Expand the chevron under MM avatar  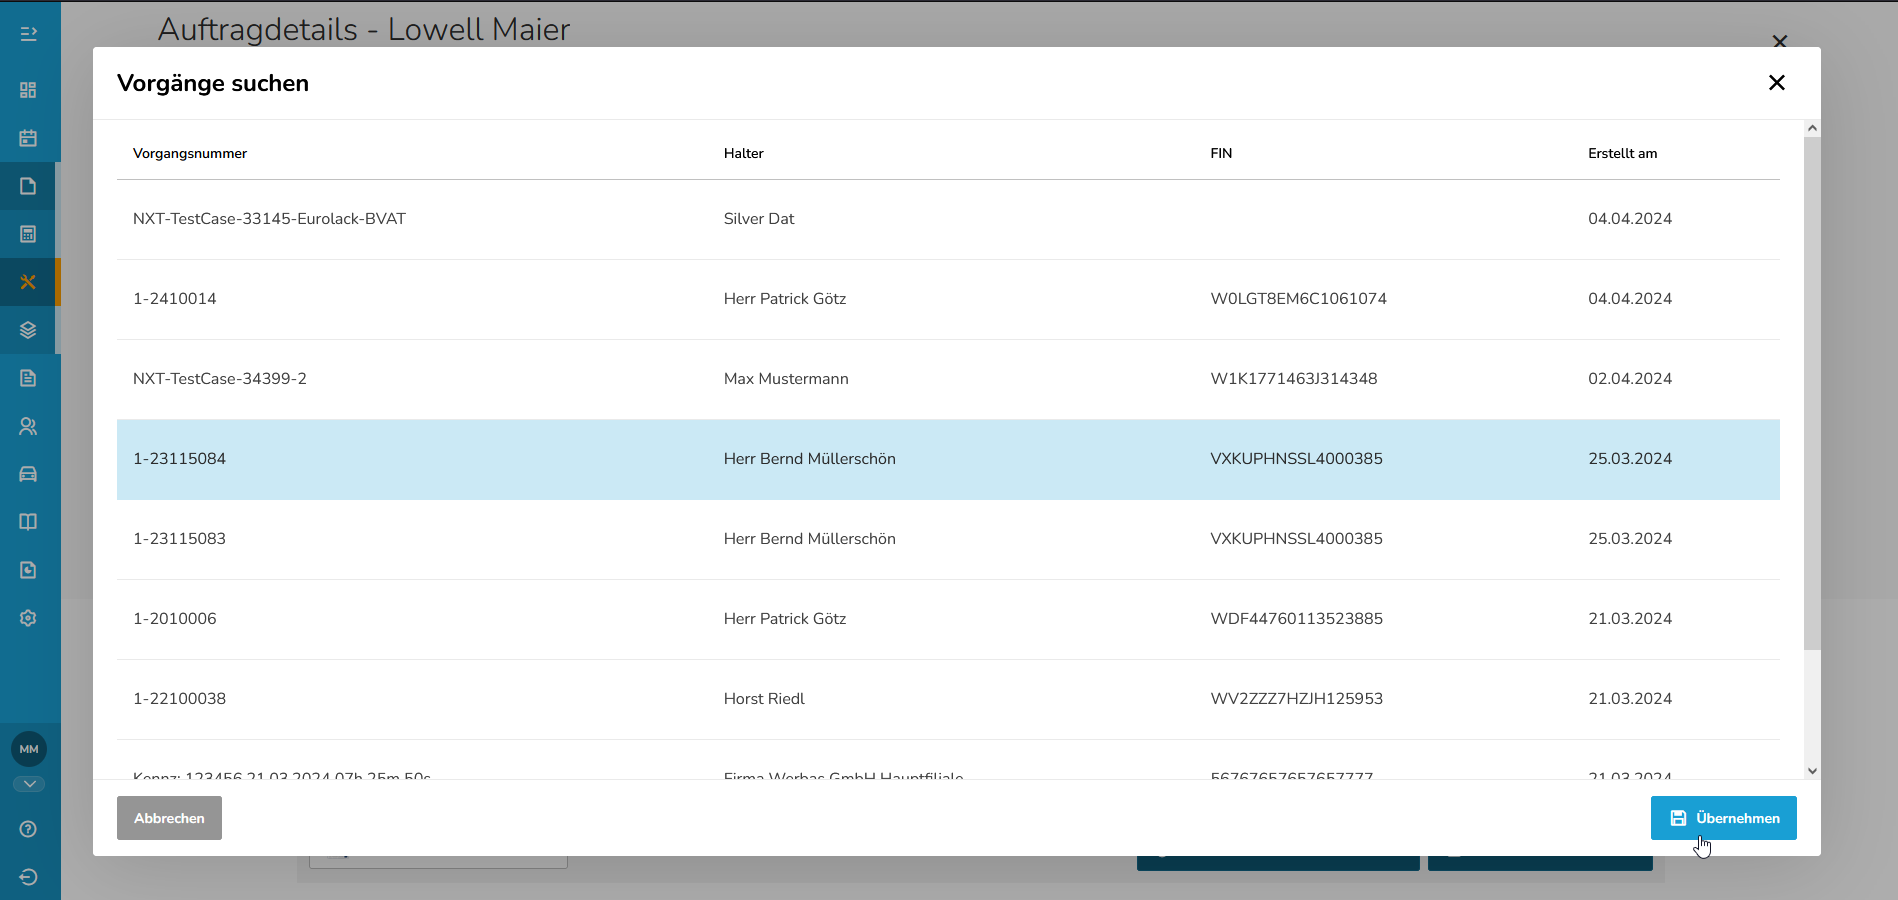tap(29, 784)
